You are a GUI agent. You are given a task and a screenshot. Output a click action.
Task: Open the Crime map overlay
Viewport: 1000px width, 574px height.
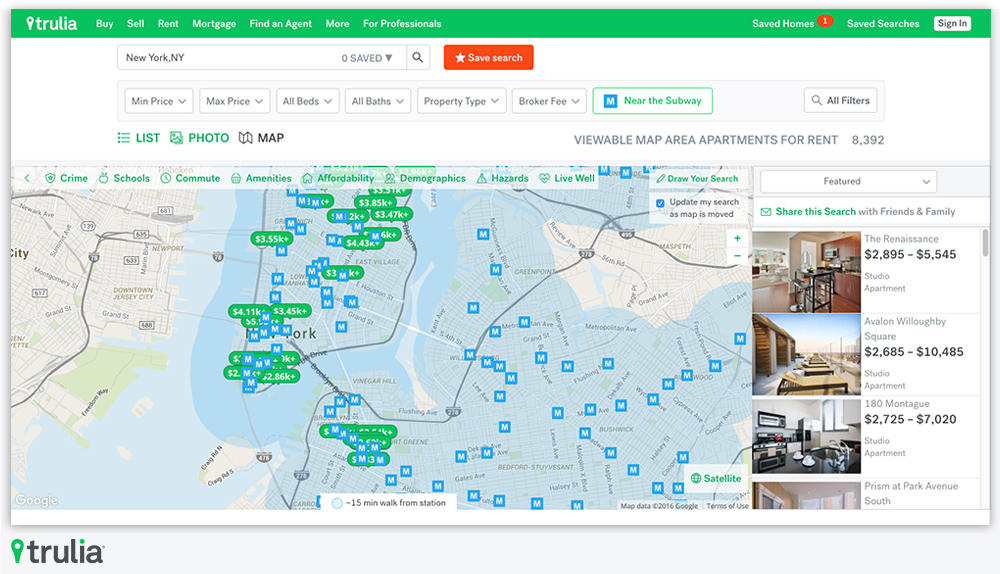[x=67, y=179]
